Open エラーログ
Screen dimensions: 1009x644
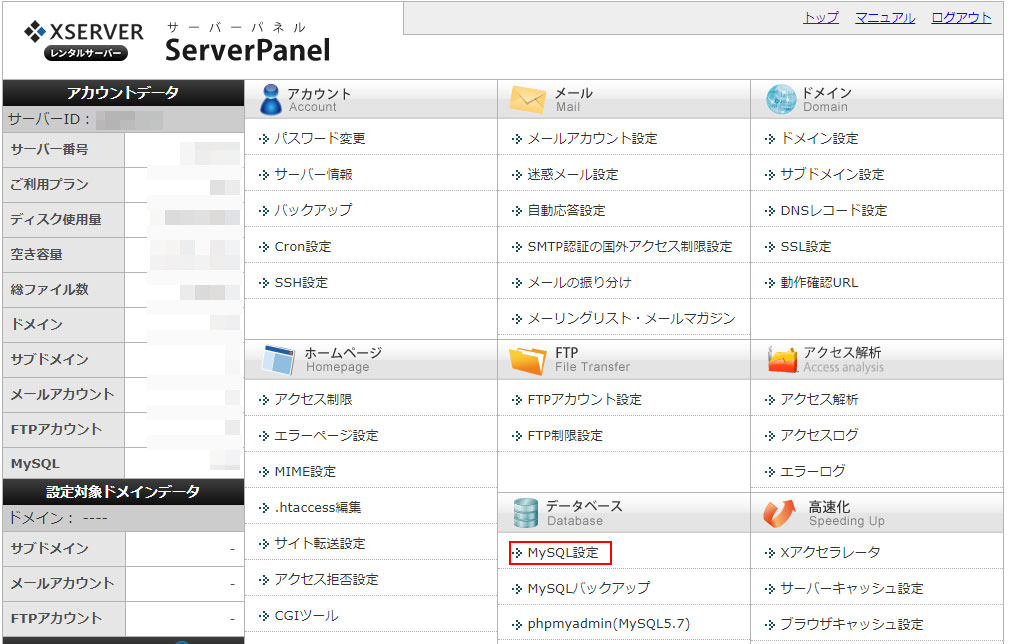tap(813, 472)
